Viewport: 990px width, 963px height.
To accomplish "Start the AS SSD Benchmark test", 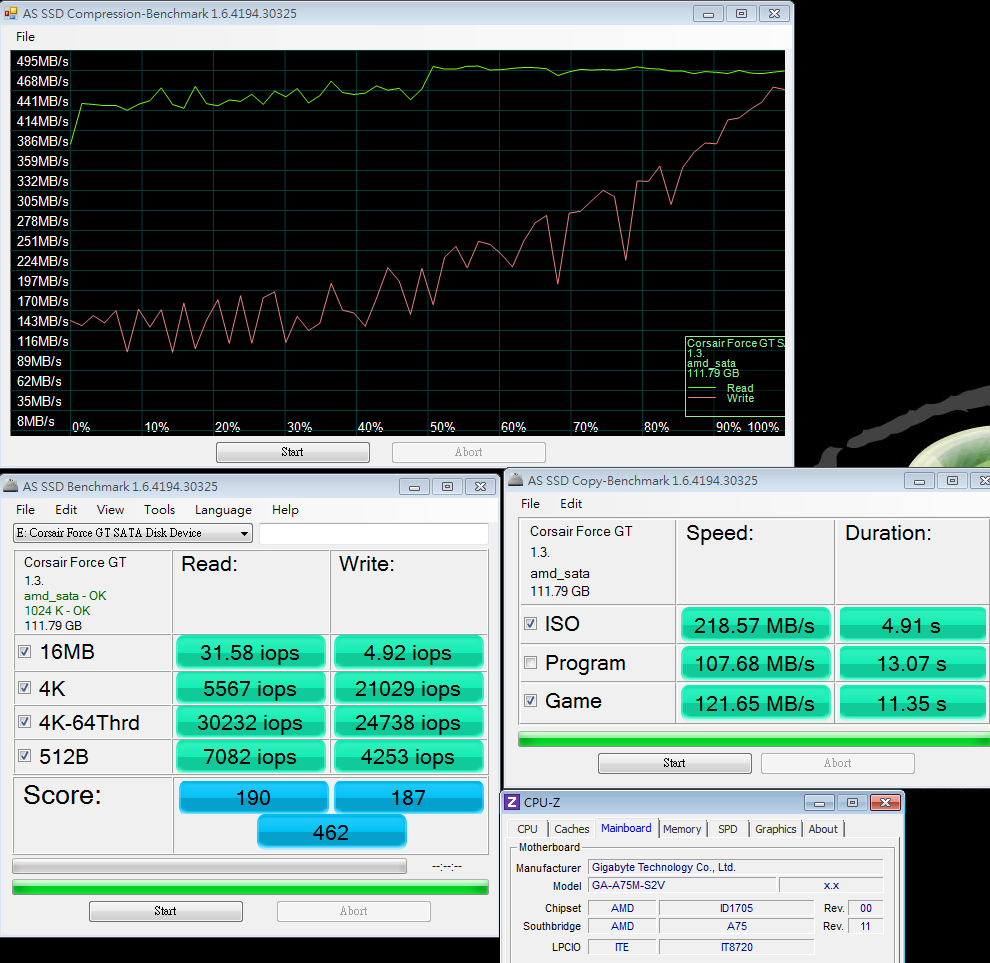I will point(165,911).
